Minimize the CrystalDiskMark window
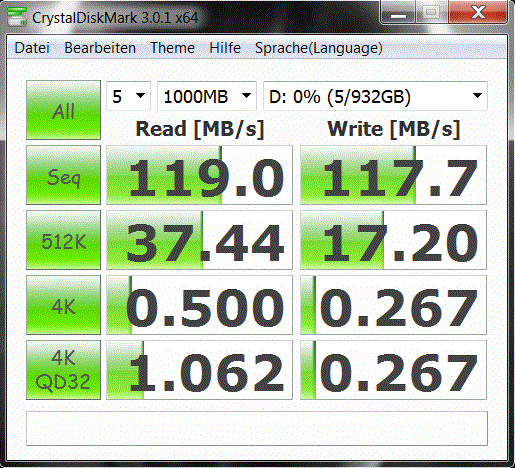515x468 pixels. pos(398,13)
